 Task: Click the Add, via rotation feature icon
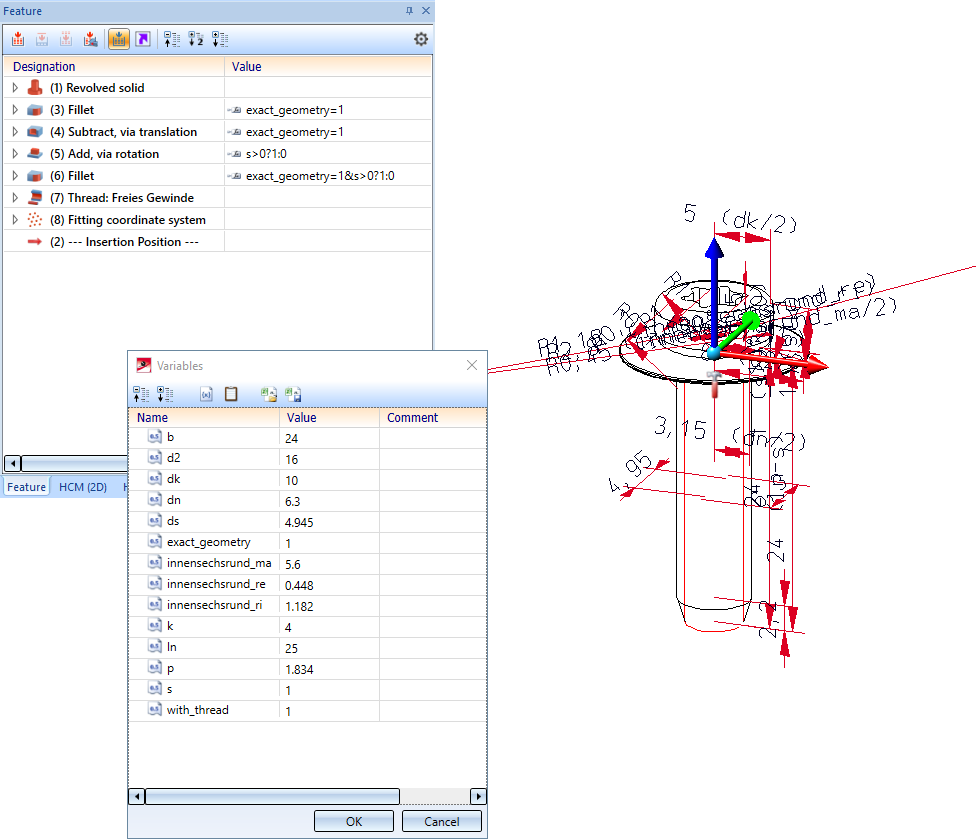coord(35,154)
